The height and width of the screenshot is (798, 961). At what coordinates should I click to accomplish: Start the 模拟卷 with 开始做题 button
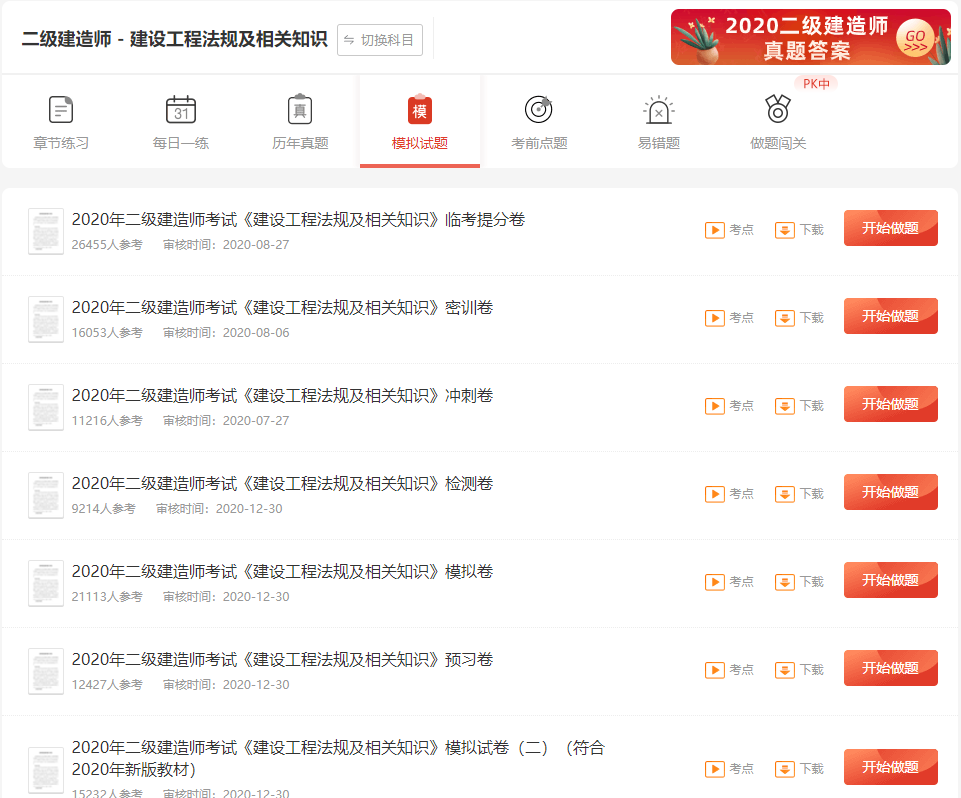click(890, 580)
